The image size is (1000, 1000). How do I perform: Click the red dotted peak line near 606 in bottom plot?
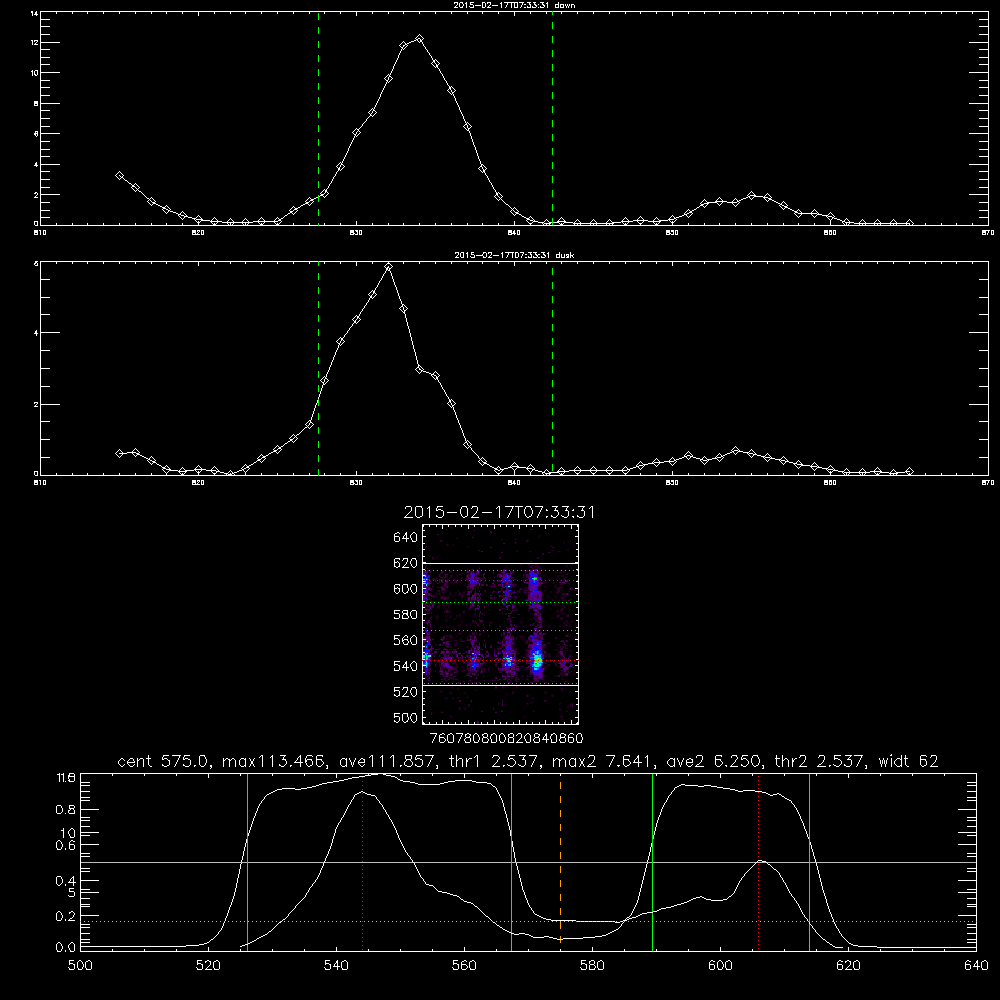758,861
